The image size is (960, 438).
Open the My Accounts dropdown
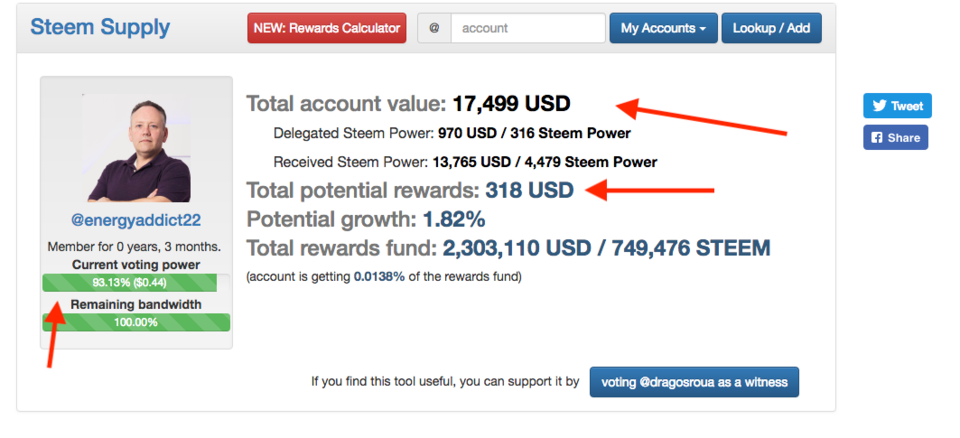pyautogui.click(x=663, y=28)
